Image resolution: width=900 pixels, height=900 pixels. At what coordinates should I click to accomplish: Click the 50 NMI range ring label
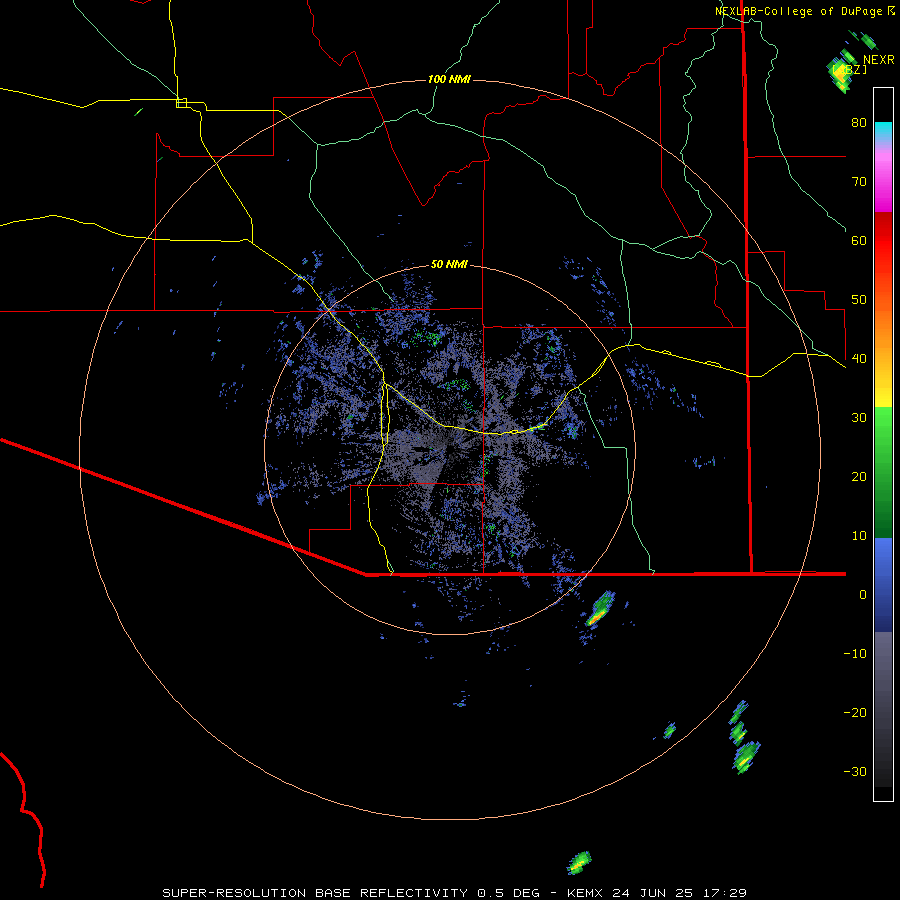449,264
